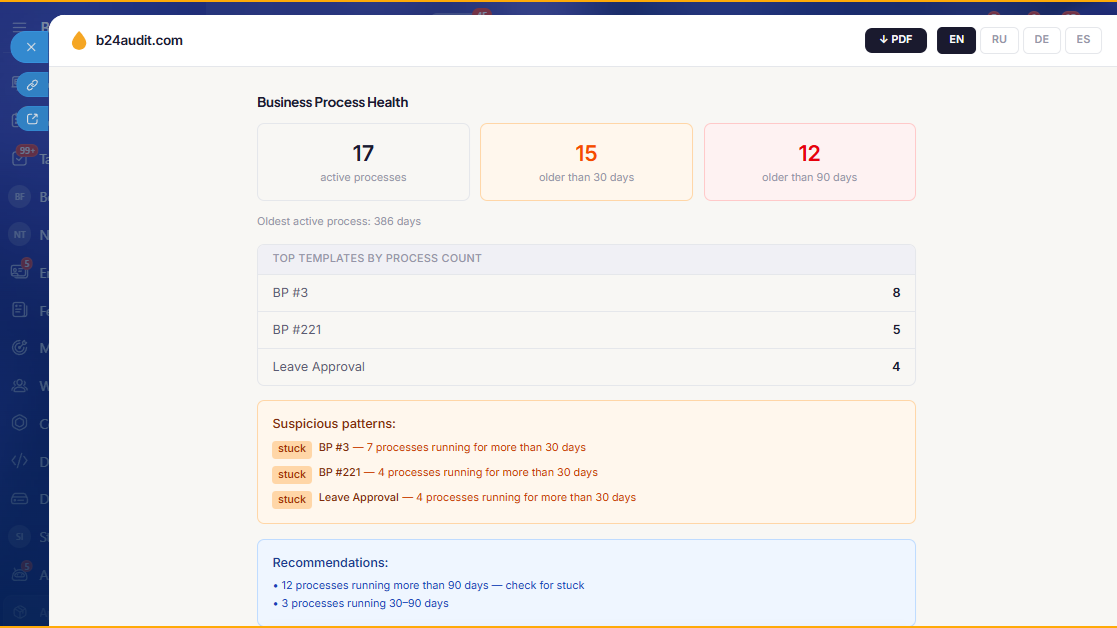Click the count 4 for Leave Approval

coord(896,367)
